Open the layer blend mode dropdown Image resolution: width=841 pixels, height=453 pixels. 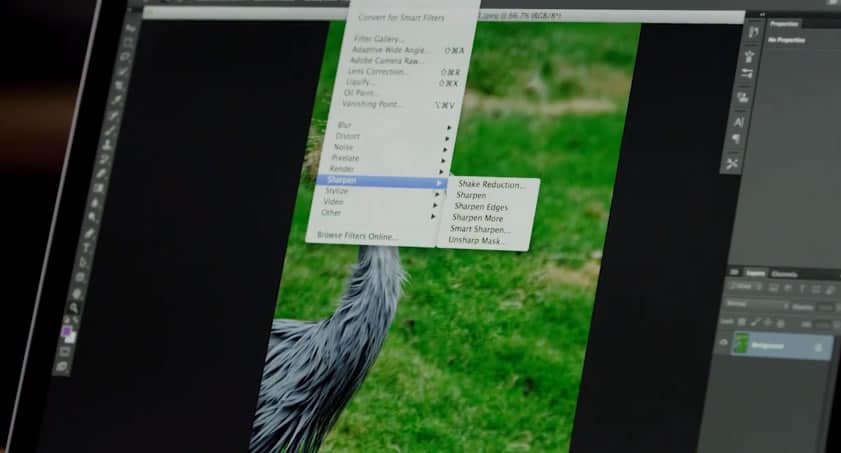[756, 305]
